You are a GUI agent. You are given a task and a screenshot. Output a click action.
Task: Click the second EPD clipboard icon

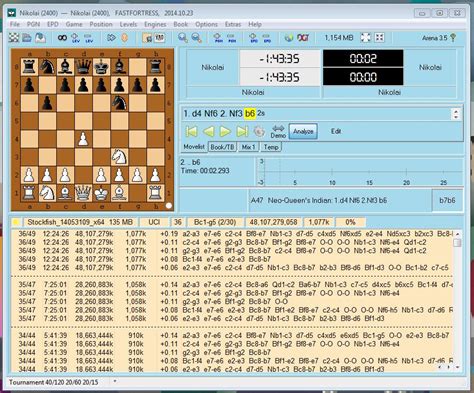tap(267, 38)
